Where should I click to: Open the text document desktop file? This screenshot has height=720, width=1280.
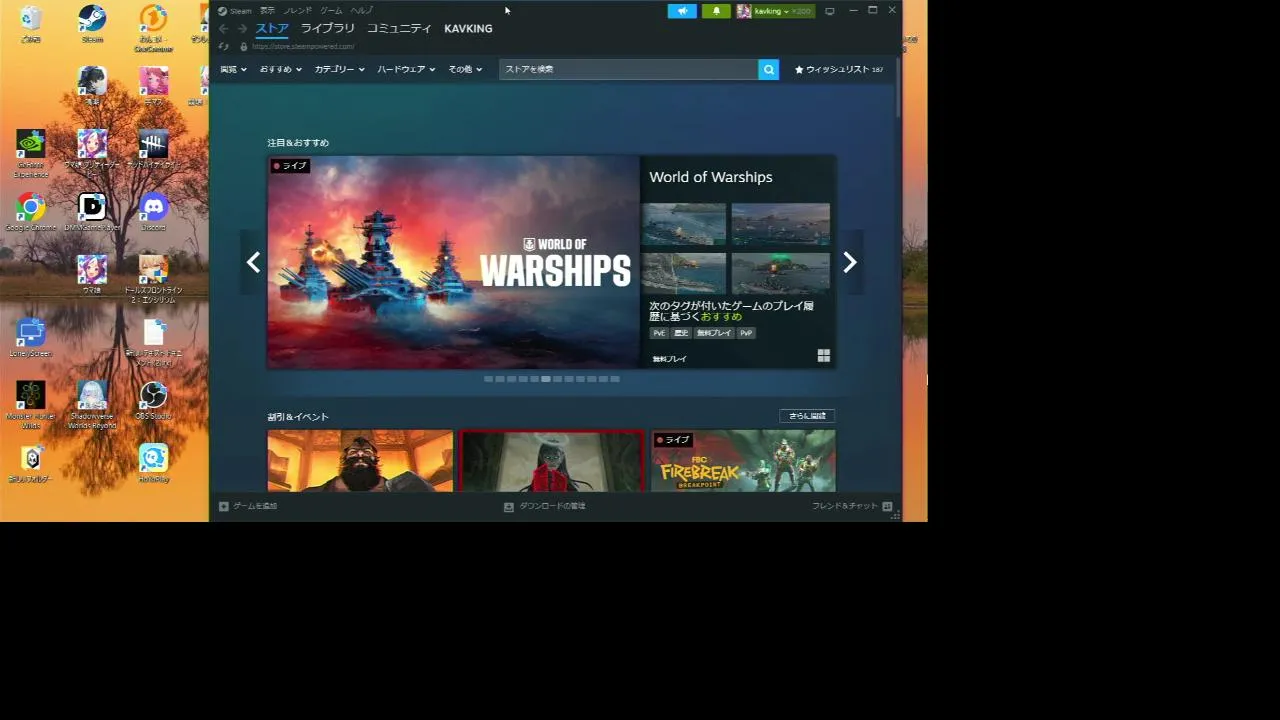[153, 340]
